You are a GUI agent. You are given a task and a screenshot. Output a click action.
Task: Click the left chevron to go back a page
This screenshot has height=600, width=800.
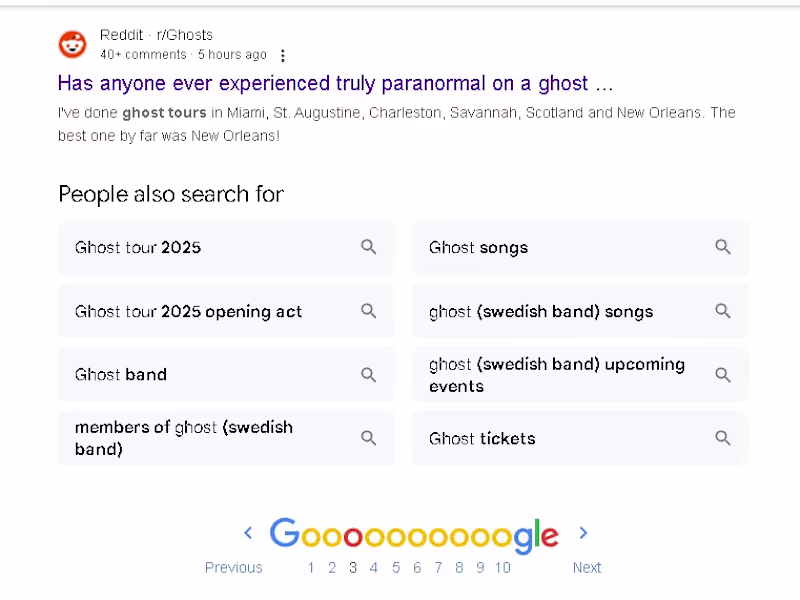248,533
